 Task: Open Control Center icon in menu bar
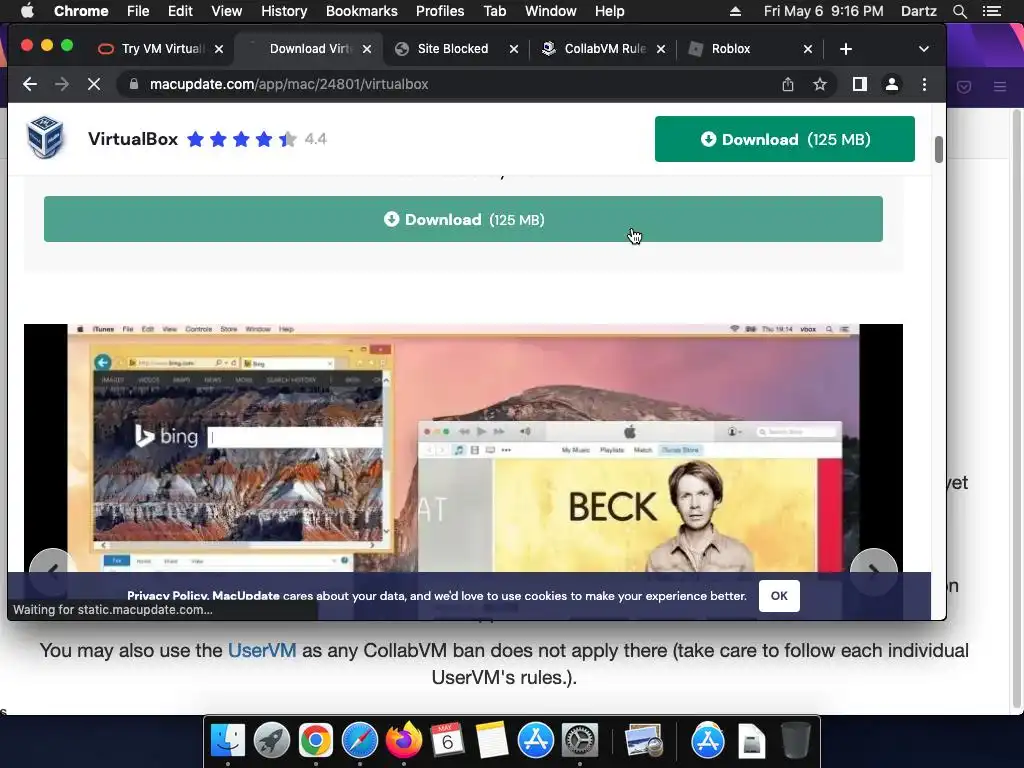[992, 11]
